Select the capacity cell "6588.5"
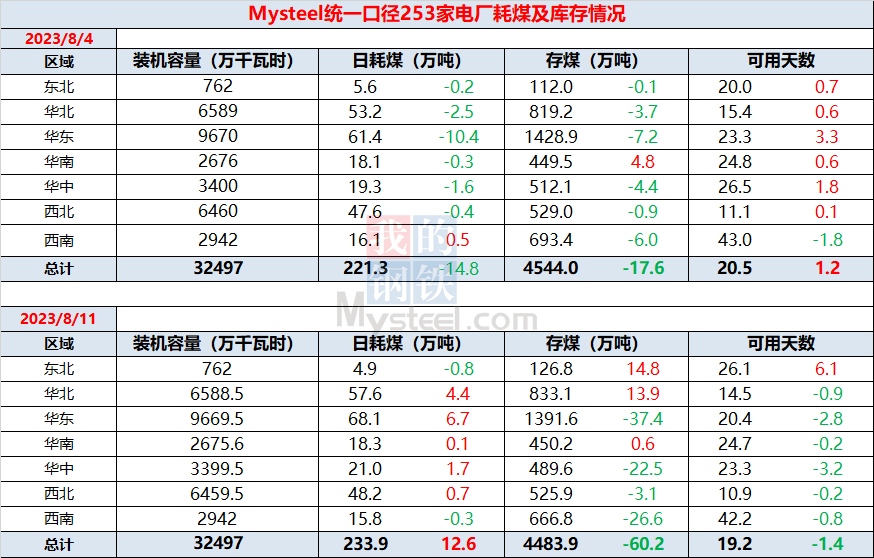 point(217,394)
